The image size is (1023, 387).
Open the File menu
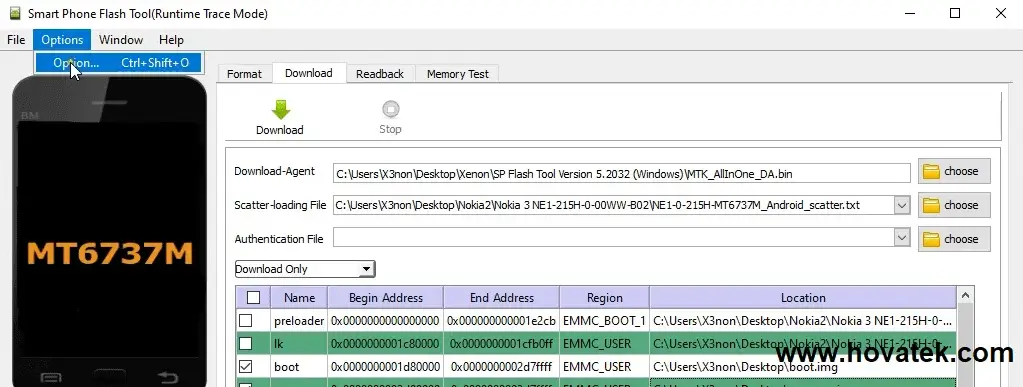16,40
